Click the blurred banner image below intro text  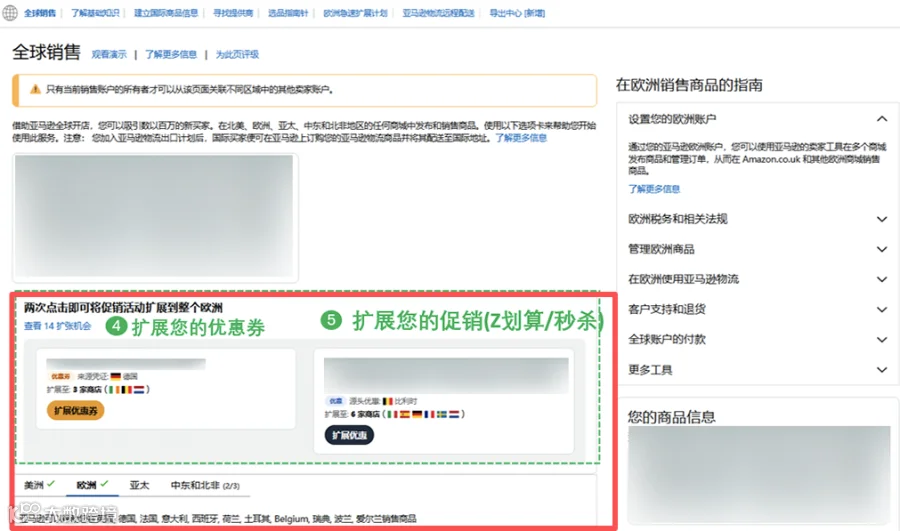click(155, 218)
